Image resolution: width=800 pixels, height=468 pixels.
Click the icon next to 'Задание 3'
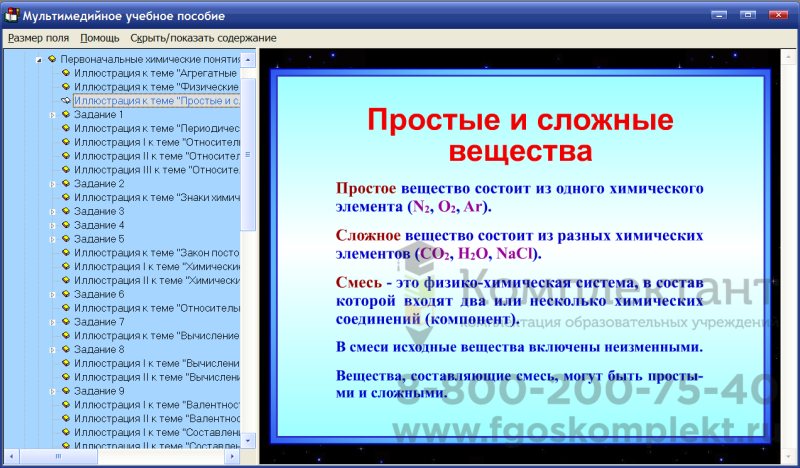pyautogui.click(x=66, y=211)
